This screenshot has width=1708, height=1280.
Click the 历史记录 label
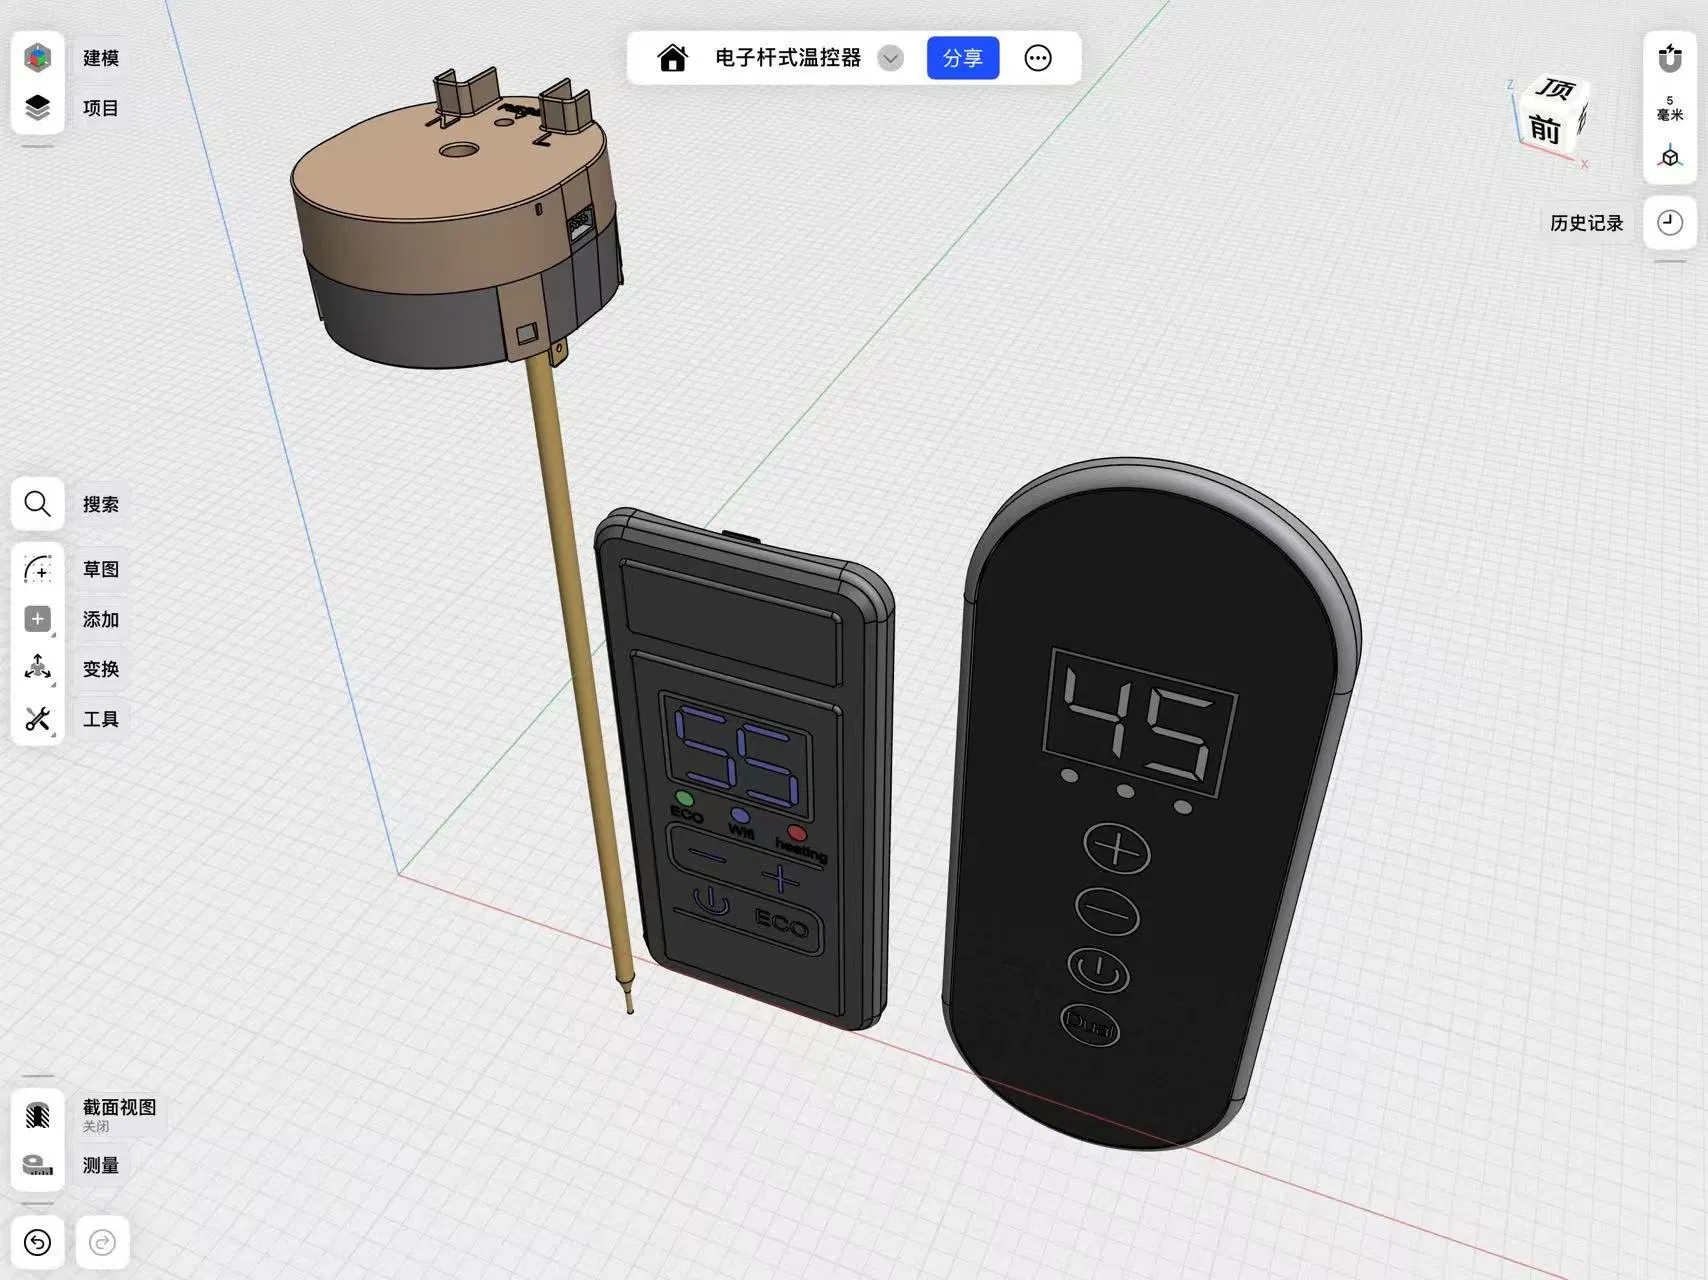pyautogui.click(x=1586, y=223)
